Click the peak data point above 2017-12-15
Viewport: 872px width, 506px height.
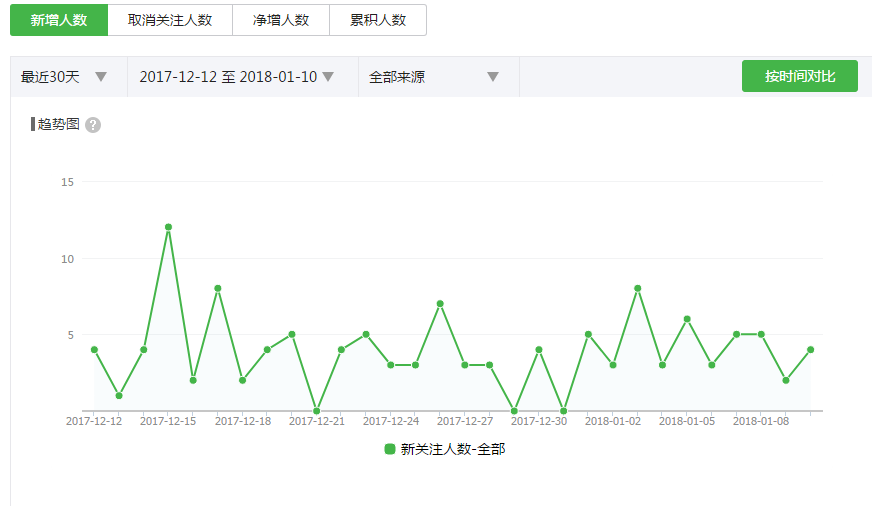[x=169, y=227]
